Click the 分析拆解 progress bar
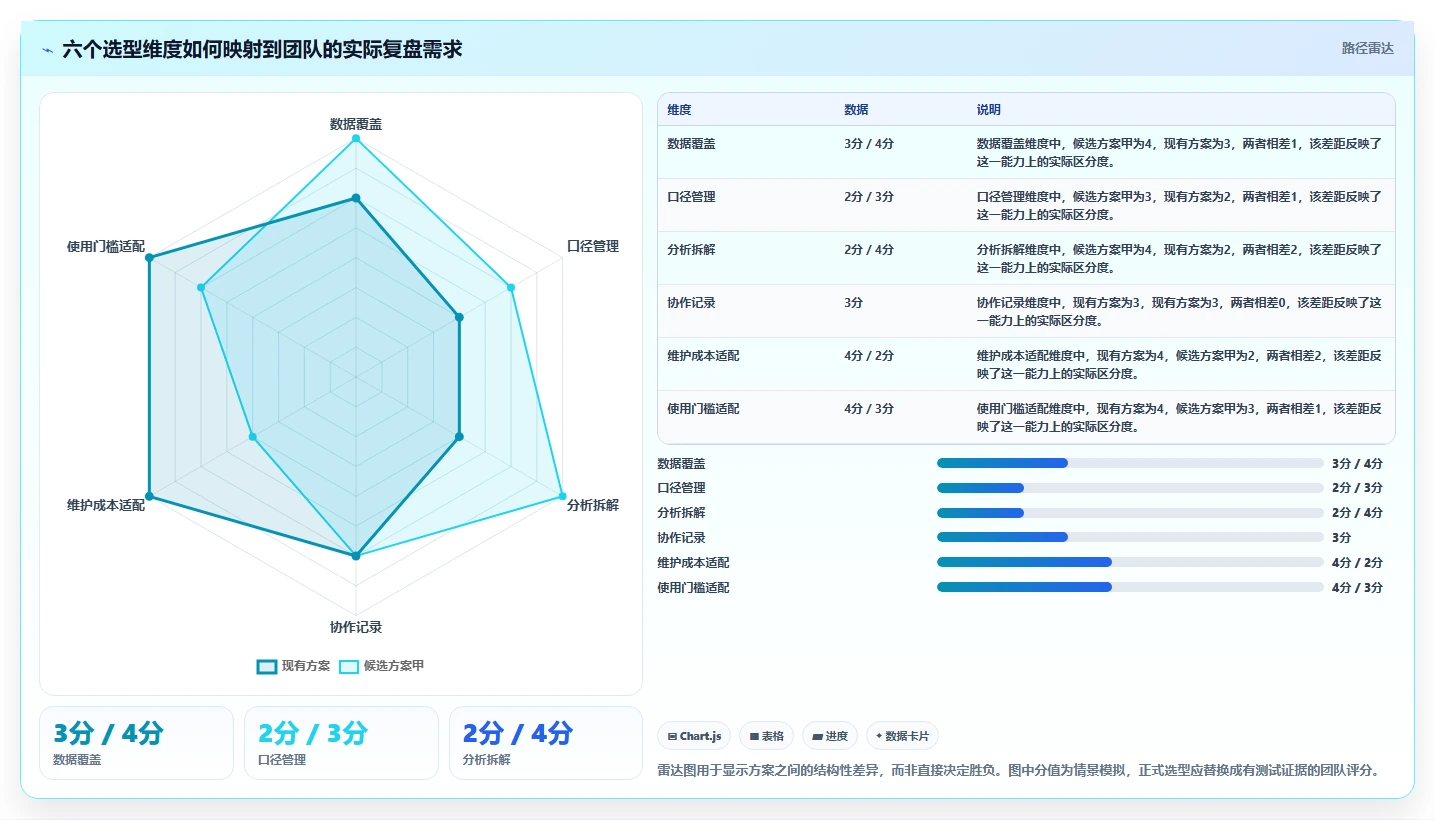This screenshot has width=1435, height=820. tap(1130, 513)
